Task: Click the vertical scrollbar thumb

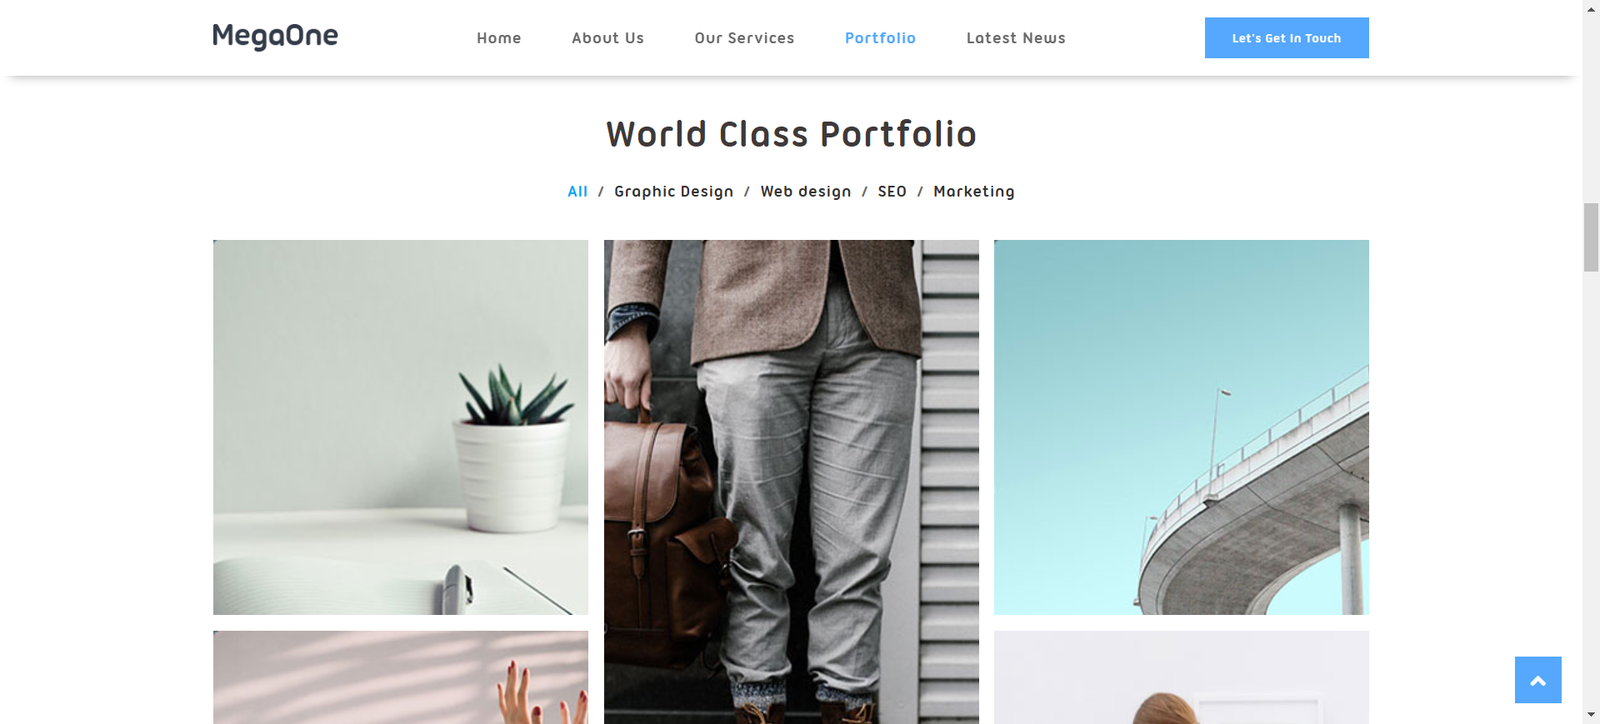Action: 1591,237
